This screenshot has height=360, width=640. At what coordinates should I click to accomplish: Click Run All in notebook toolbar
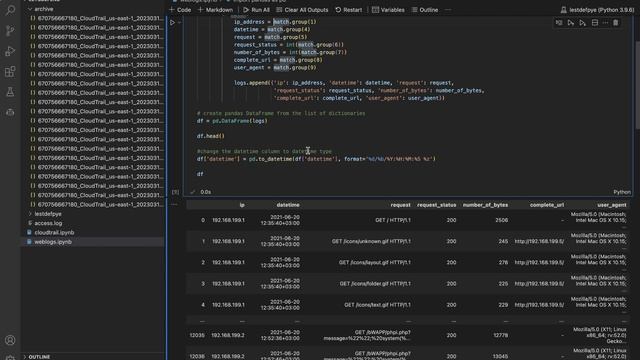coord(256,10)
